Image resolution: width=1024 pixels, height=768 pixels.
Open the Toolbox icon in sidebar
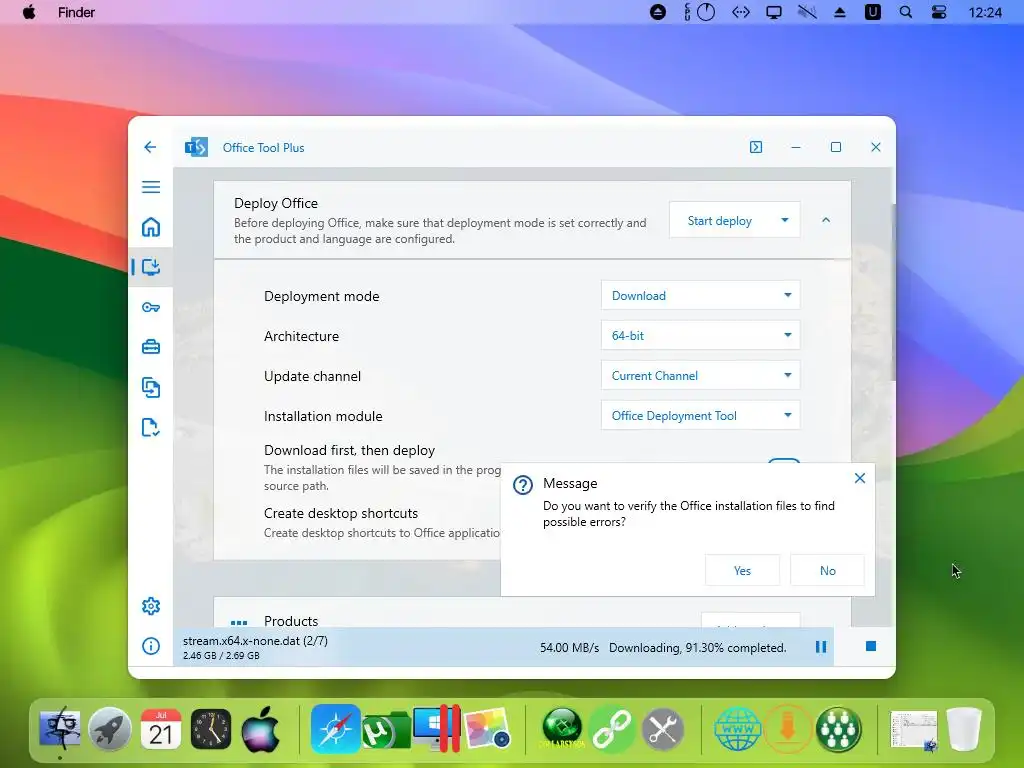pyautogui.click(x=151, y=347)
